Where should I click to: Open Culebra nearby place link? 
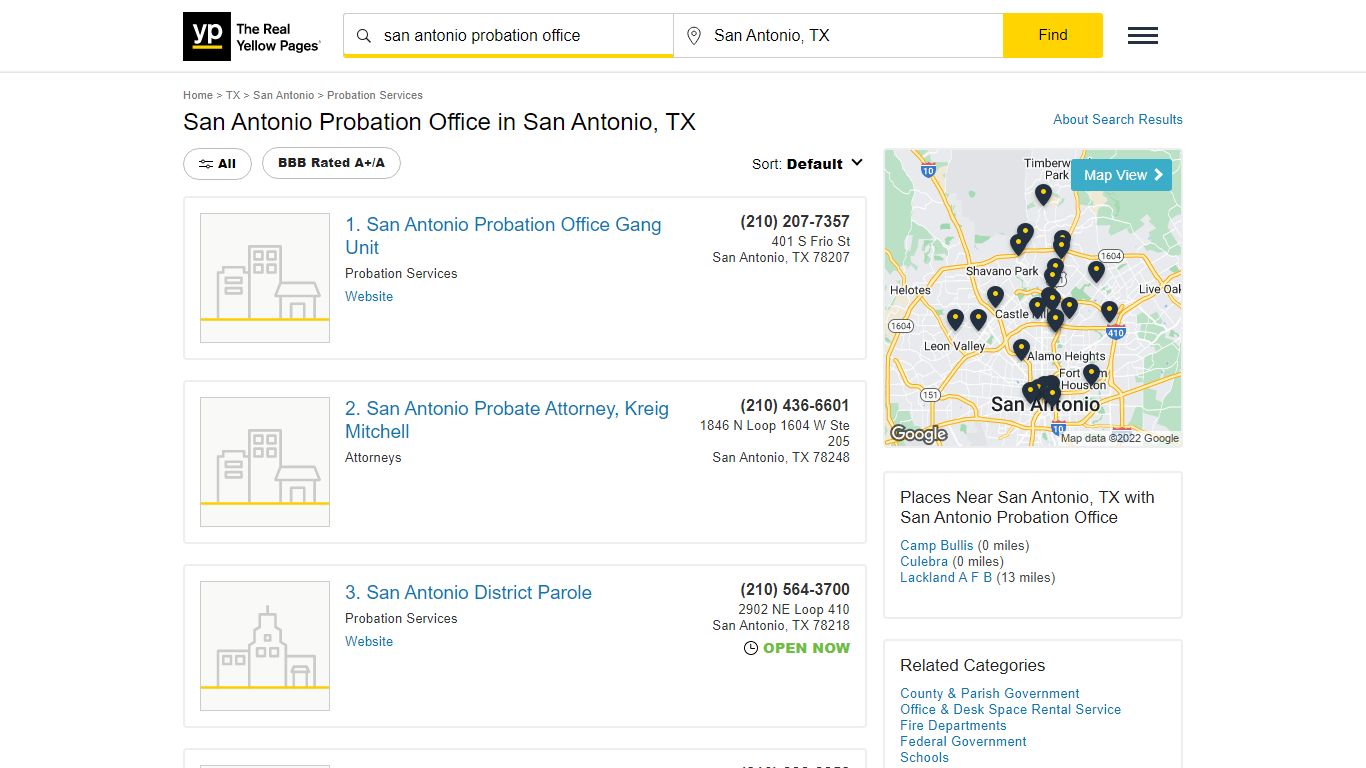coord(924,561)
